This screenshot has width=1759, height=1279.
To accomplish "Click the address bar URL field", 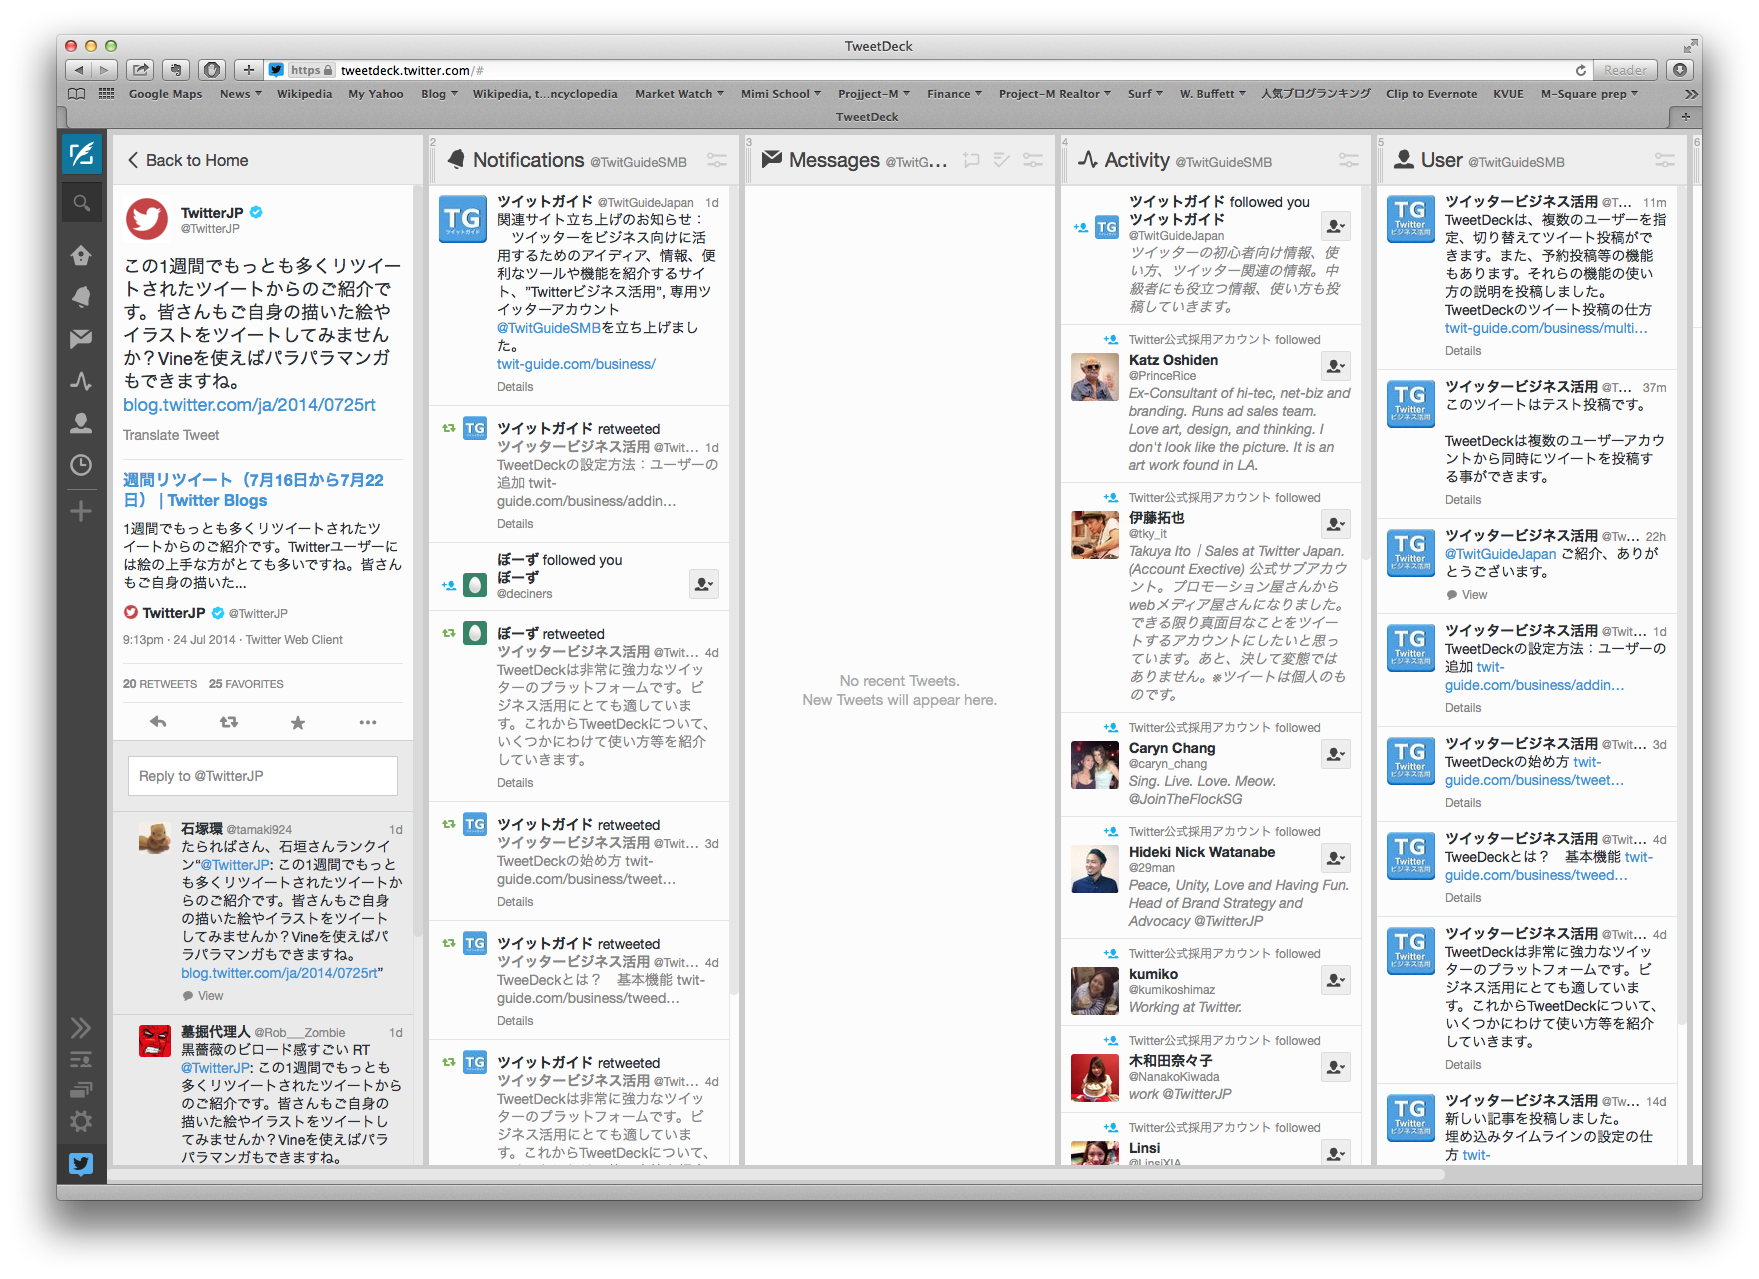I will point(930,70).
